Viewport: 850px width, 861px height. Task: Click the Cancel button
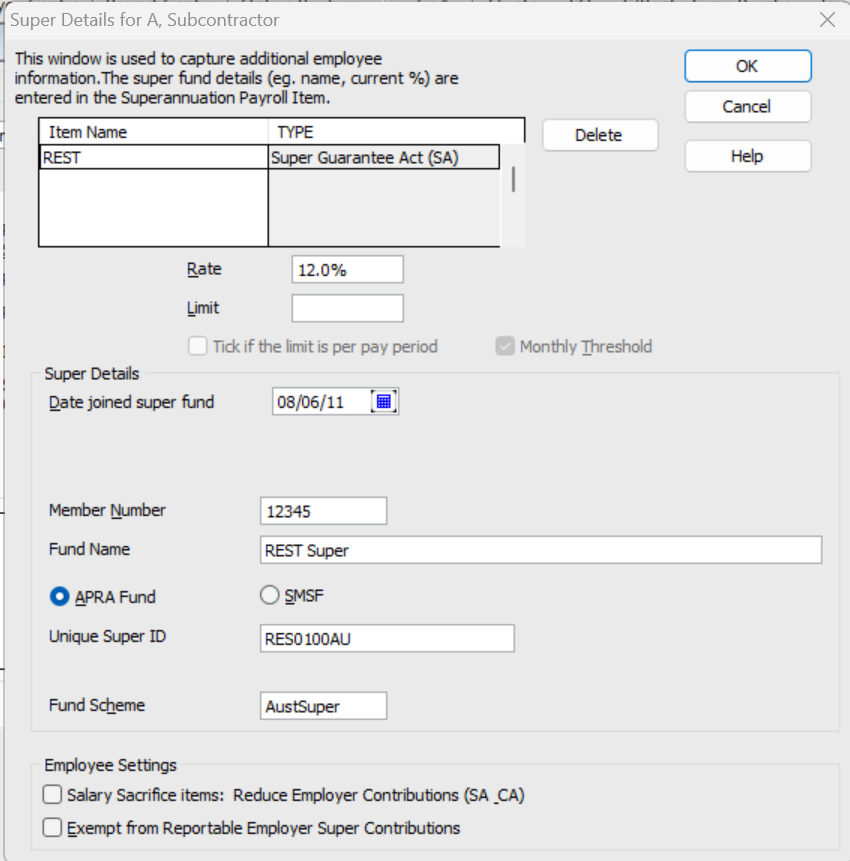pos(747,107)
